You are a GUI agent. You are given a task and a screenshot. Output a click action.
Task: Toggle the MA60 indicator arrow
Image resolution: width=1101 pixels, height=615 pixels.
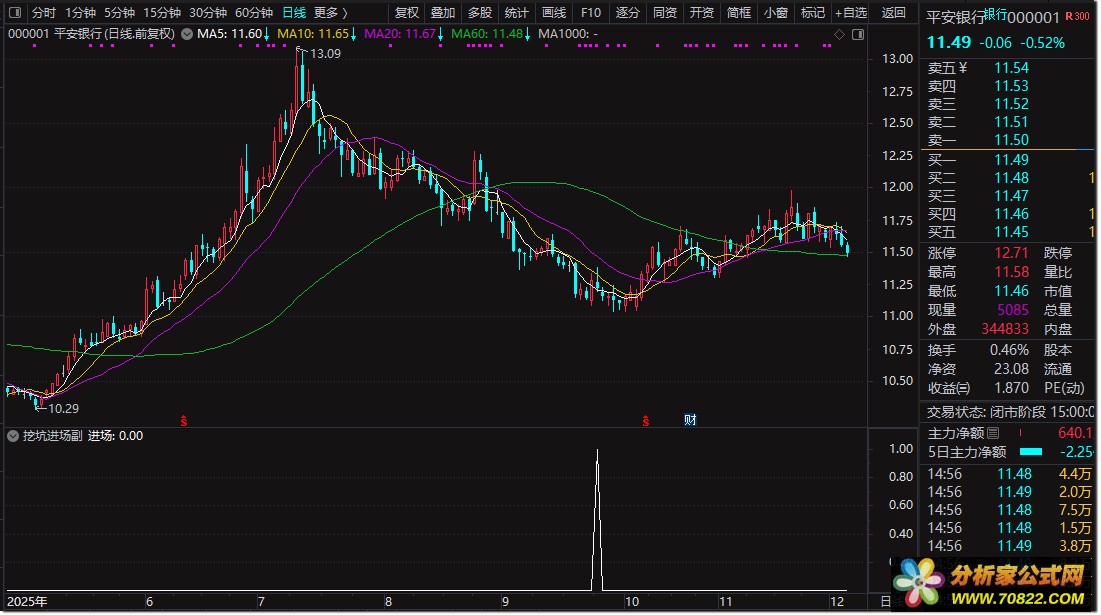tap(527, 34)
